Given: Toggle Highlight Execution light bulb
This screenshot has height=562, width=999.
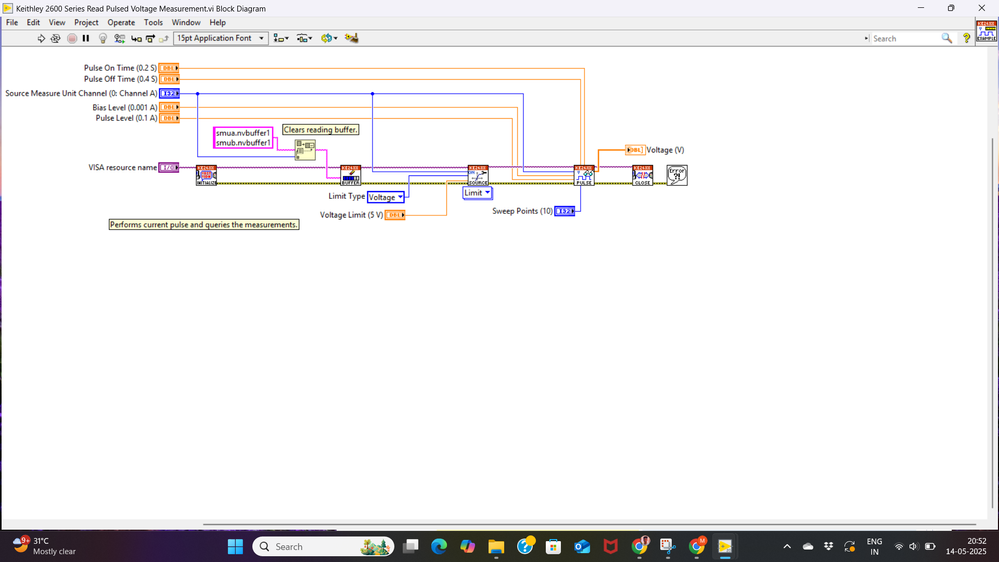Looking at the screenshot, I should [103, 38].
